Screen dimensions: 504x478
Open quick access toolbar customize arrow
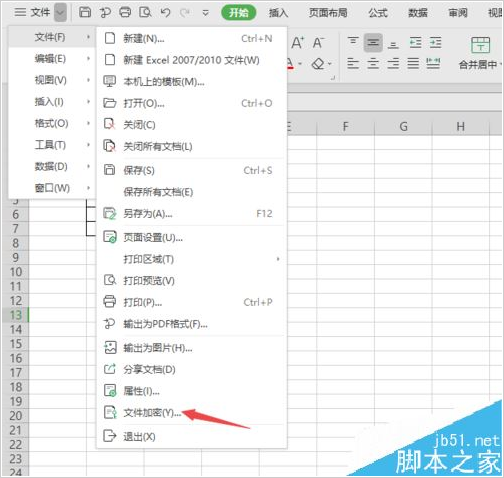click(206, 13)
